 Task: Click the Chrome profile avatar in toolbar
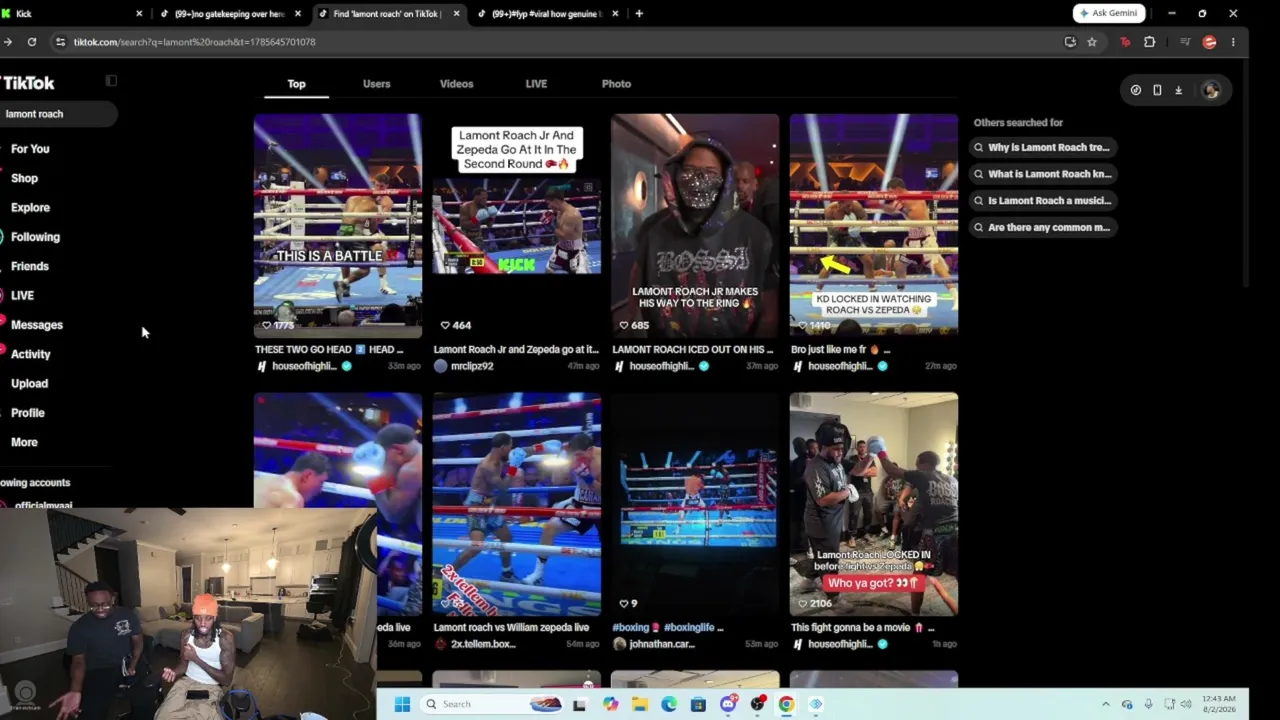pos(1209,42)
